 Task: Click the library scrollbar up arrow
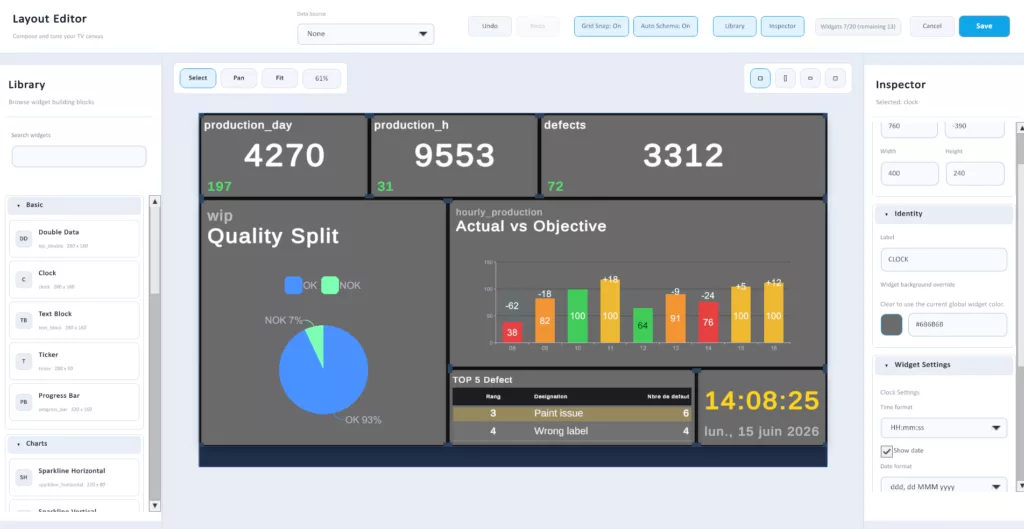coord(155,202)
